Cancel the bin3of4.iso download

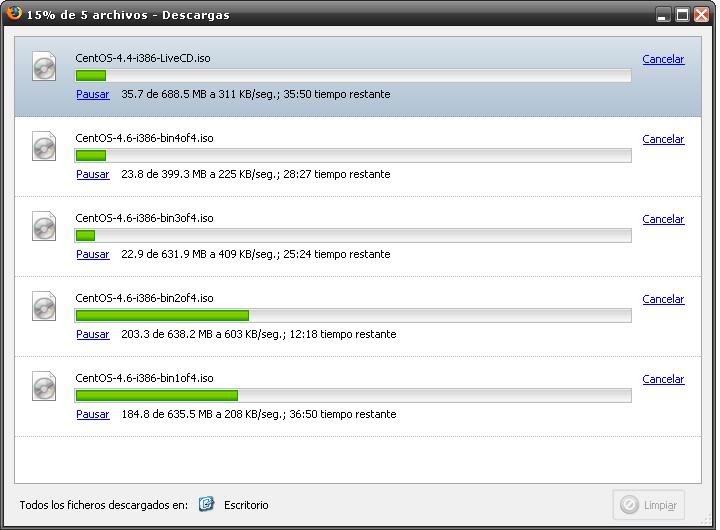click(x=663, y=219)
